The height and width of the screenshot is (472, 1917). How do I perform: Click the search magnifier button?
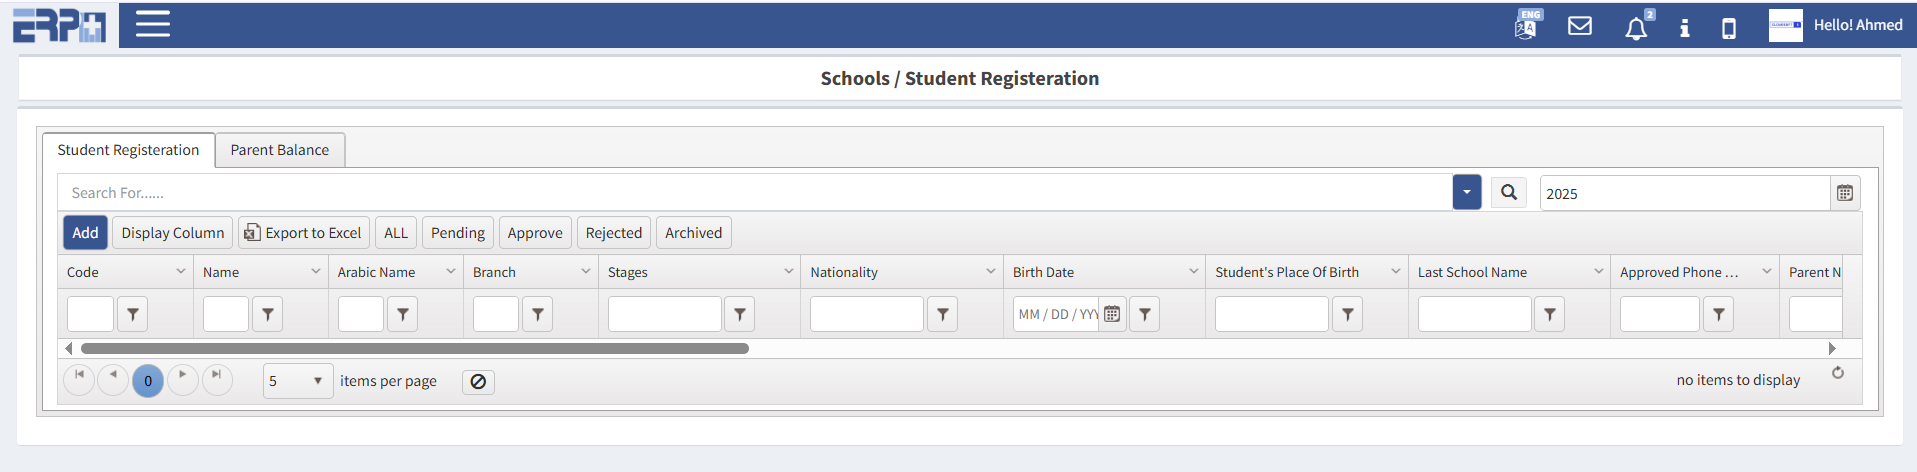(x=1509, y=192)
